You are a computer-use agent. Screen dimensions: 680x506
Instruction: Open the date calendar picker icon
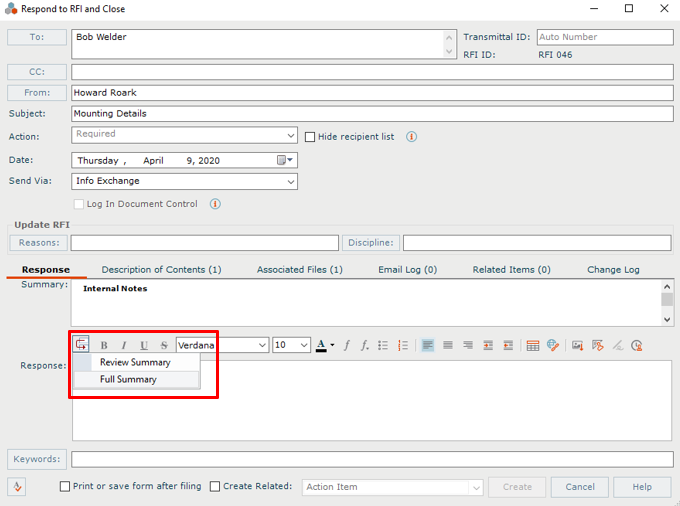285,160
